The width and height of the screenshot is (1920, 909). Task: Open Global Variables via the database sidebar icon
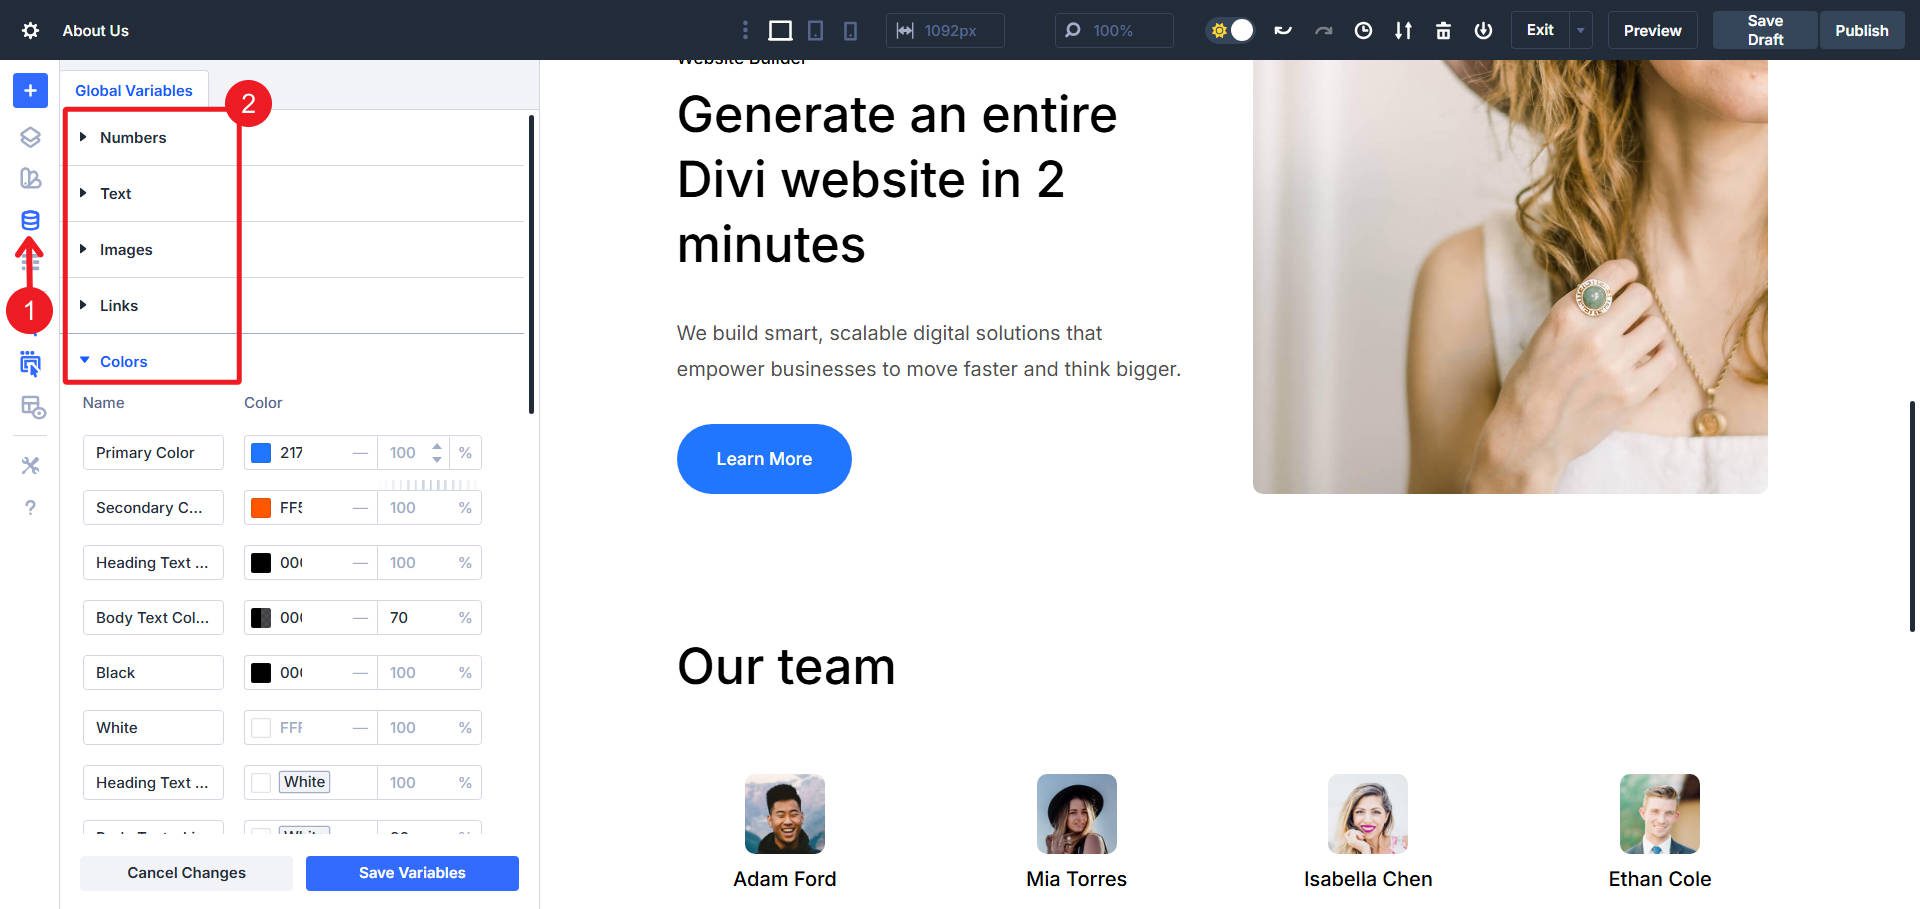[x=30, y=221]
